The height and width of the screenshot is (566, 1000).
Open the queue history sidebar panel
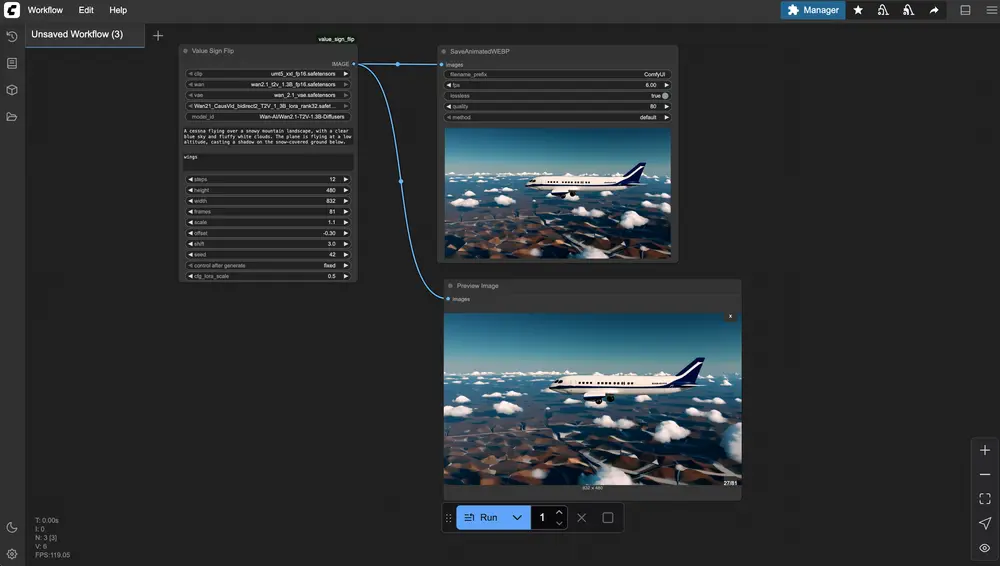(x=12, y=36)
